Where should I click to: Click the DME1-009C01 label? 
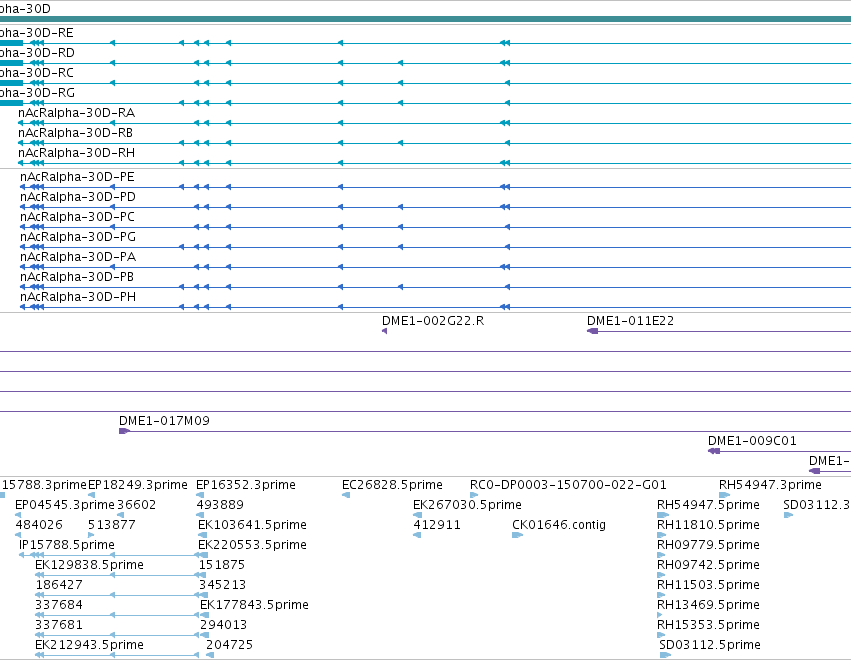pos(752,441)
